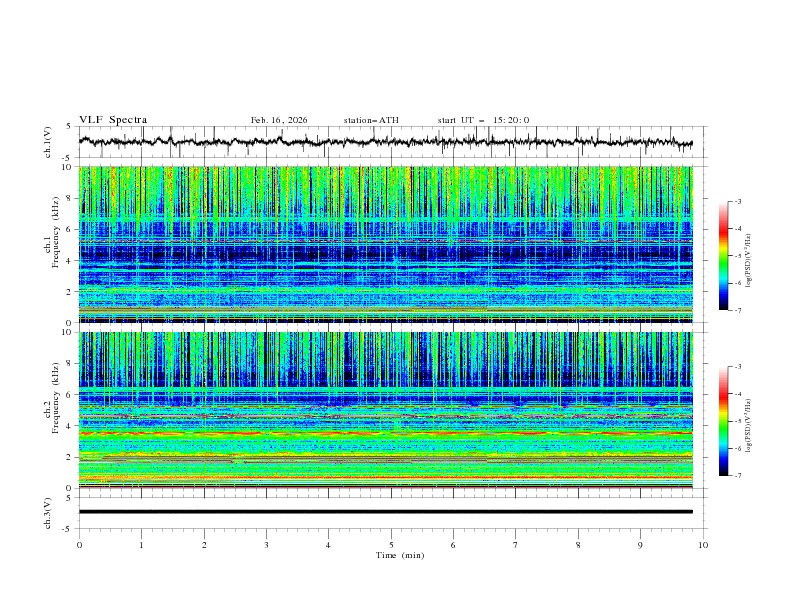Screen dimensions: 792x612
Task: Click the VLF Spectra title text
Action: [113, 120]
